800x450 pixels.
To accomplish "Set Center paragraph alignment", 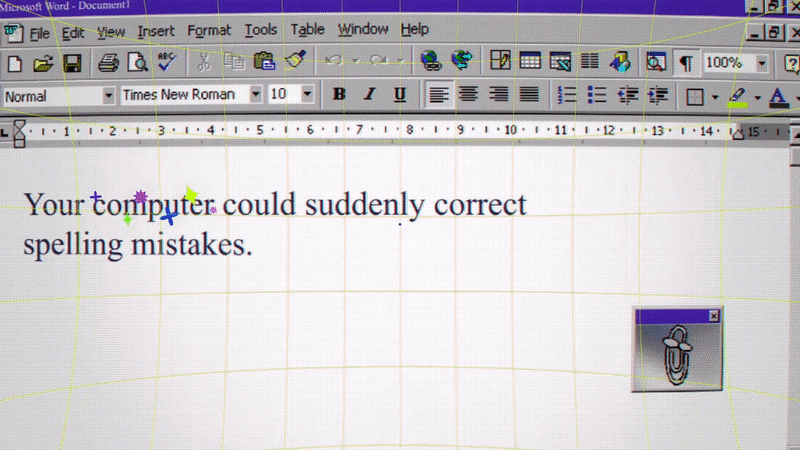I will pyautogui.click(x=468, y=94).
